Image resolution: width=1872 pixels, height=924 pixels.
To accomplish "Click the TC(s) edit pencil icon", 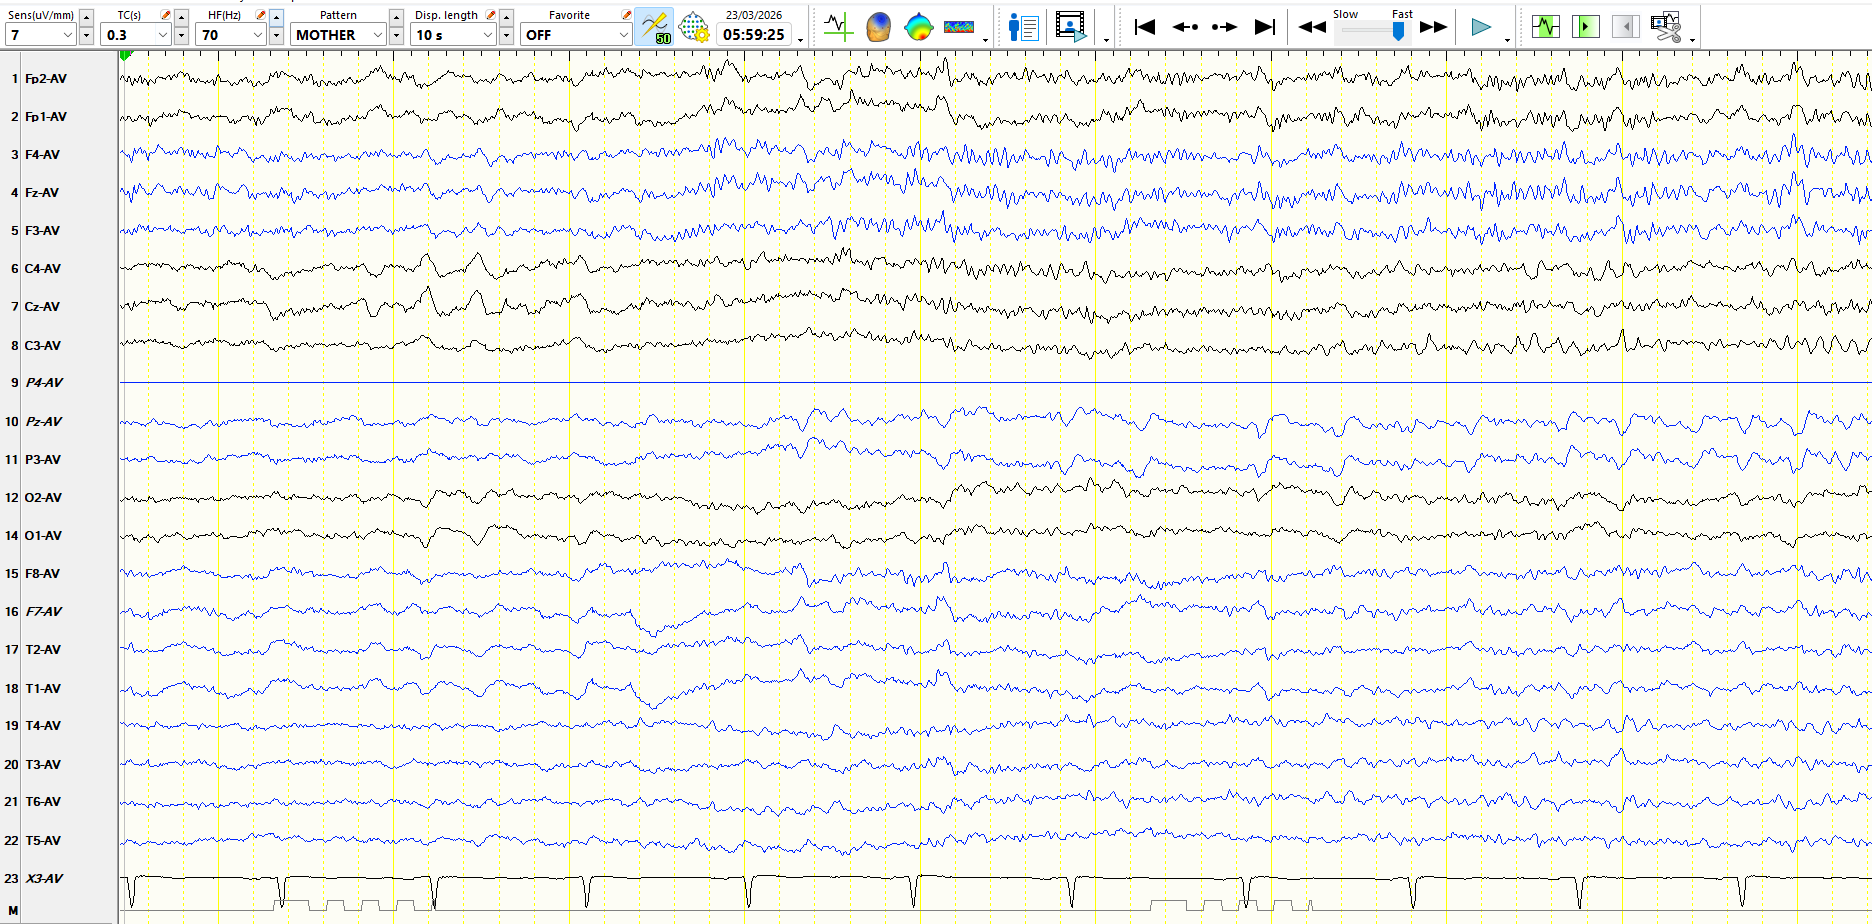I will (166, 15).
